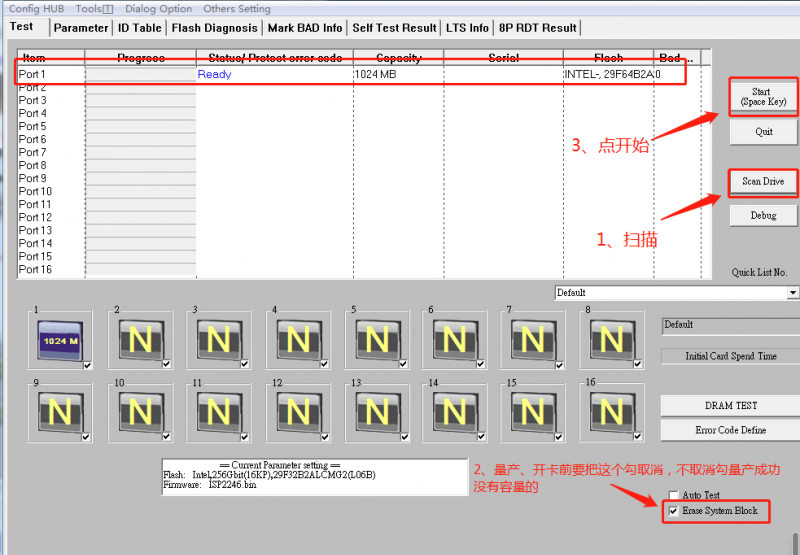The image size is (800, 555).
Task: Open the Quick List No. dropdown
Action: 792,293
